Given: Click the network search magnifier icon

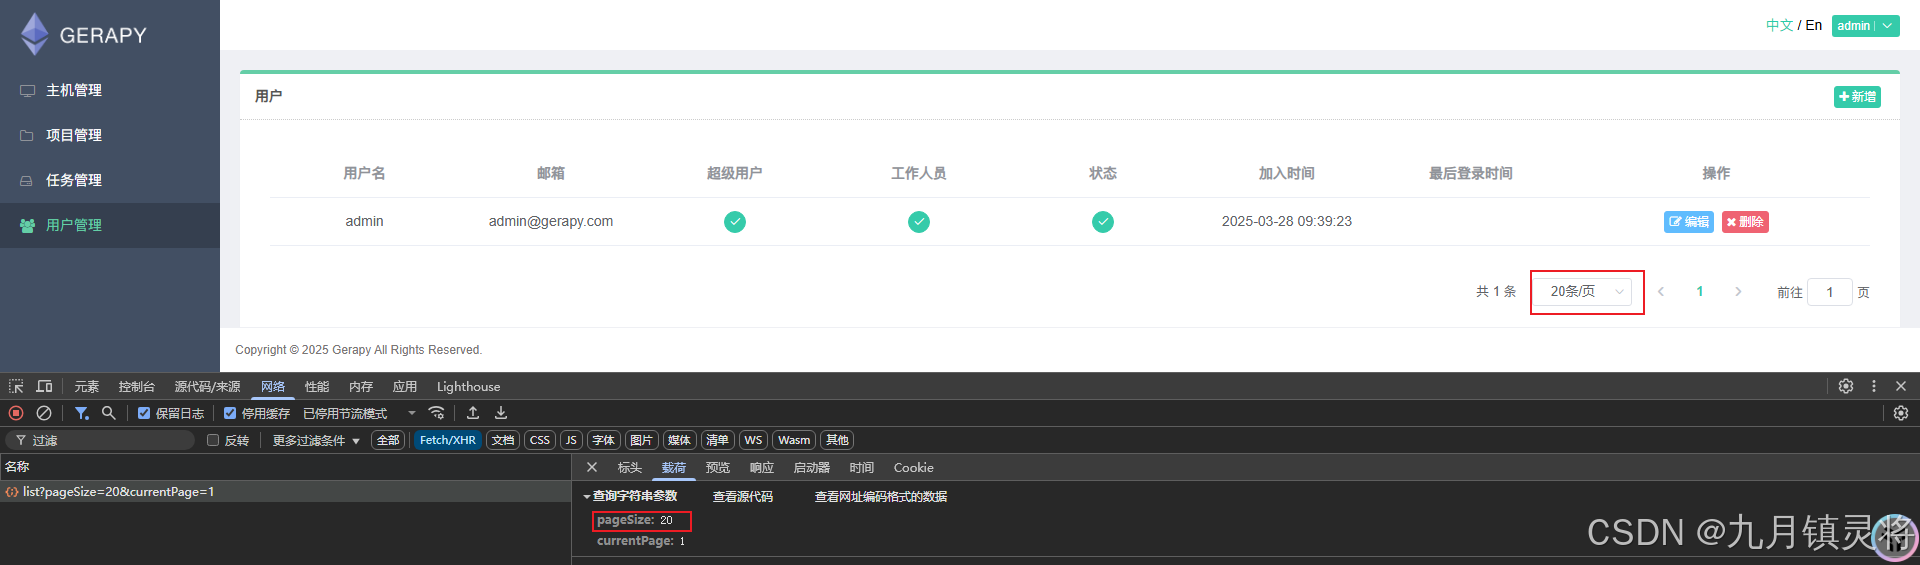Looking at the screenshot, I should tap(109, 413).
